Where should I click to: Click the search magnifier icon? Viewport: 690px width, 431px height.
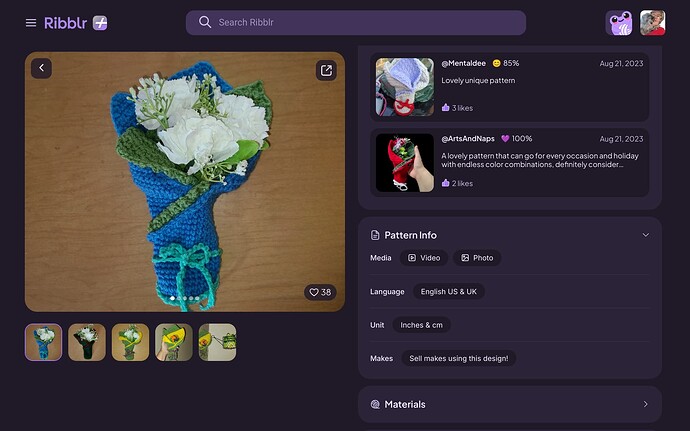205,22
